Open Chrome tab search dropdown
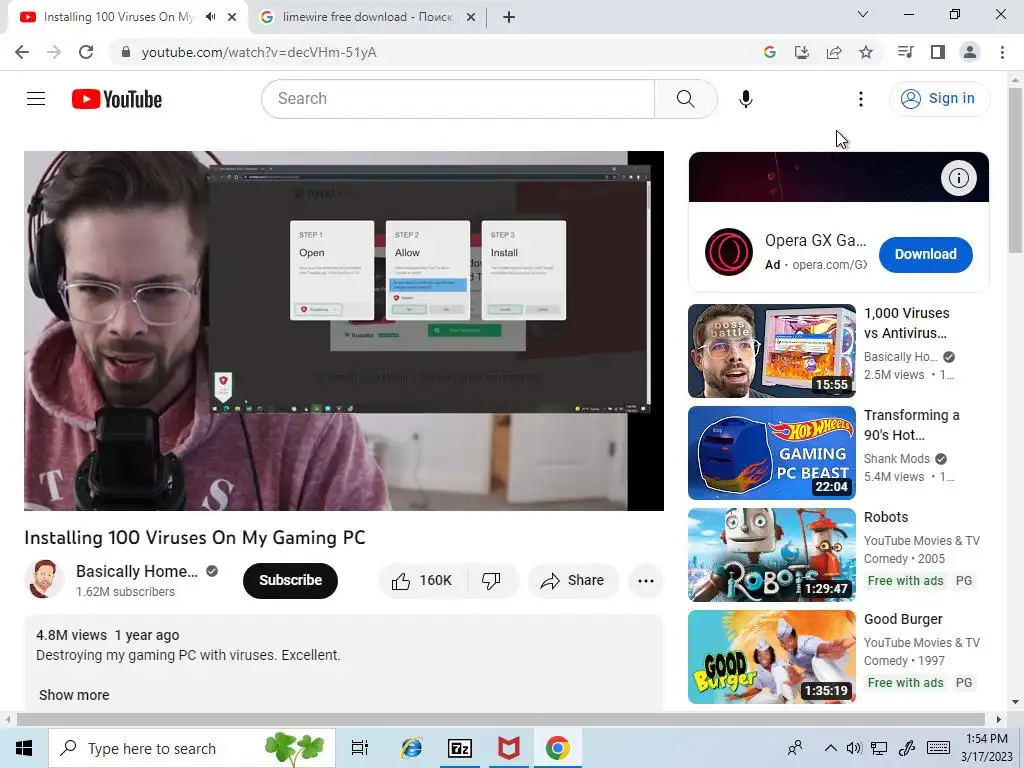Image resolution: width=1024 pixels, height=768 pixels. [x=863, y=14]
